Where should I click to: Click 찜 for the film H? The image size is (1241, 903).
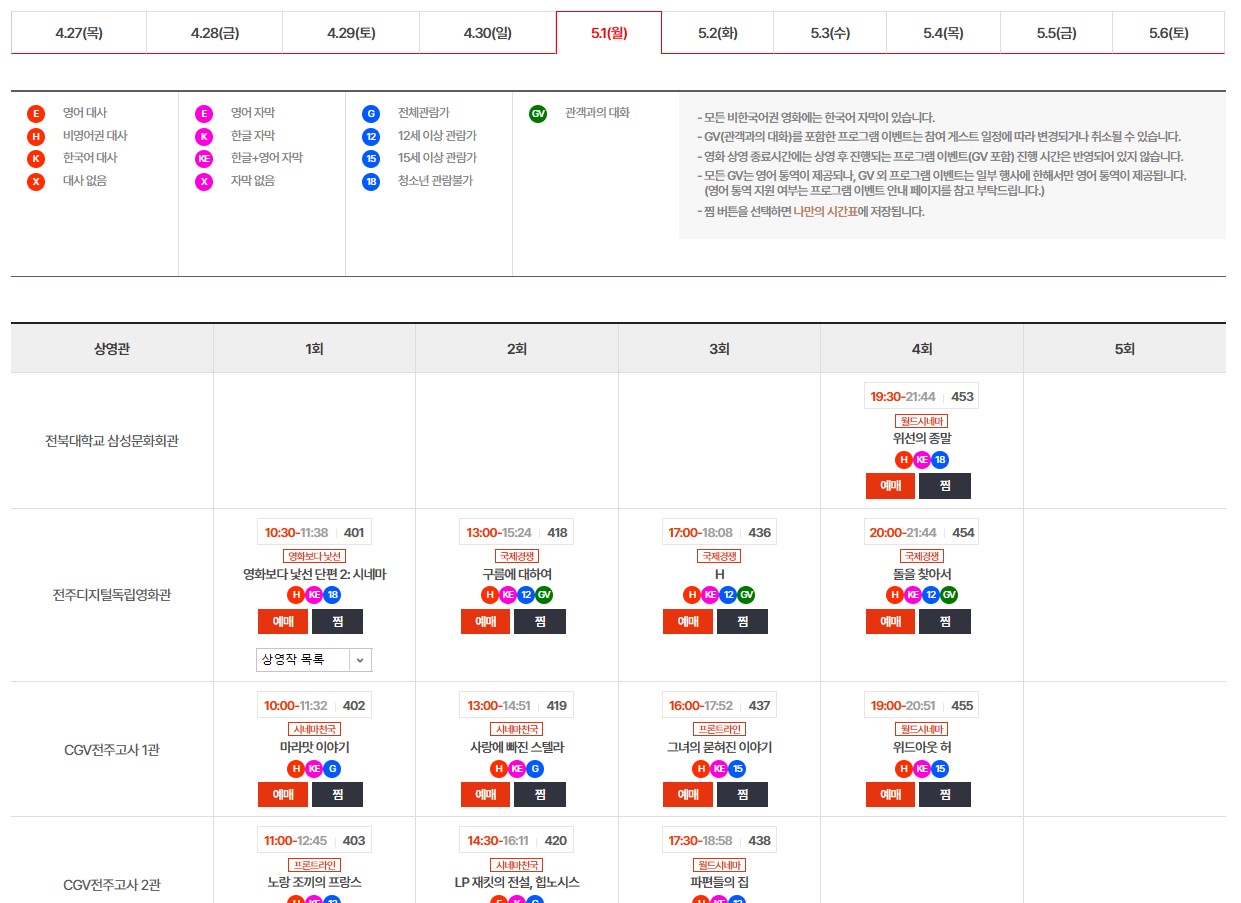(x=742, y=621)
